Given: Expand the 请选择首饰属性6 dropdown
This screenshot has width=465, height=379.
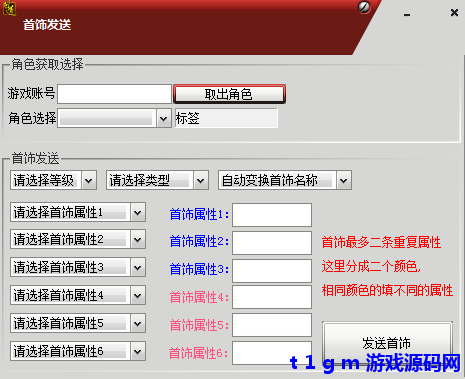Looking at the screenshot, I should pyautogui.click(x=138, y=351).
